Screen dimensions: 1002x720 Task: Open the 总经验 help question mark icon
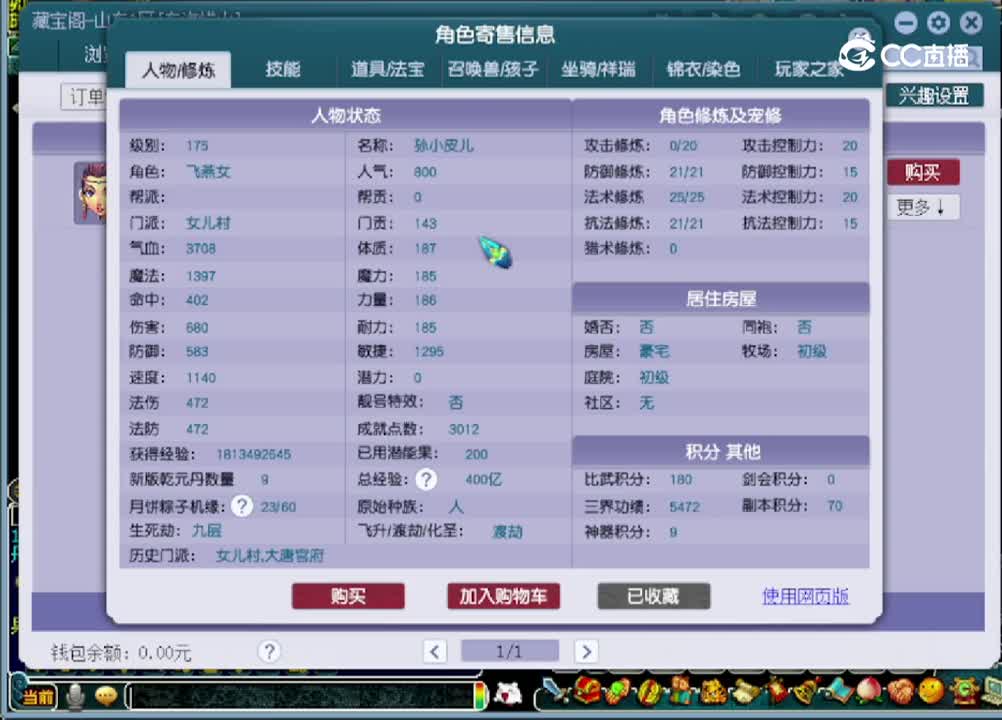pos(426,480)
